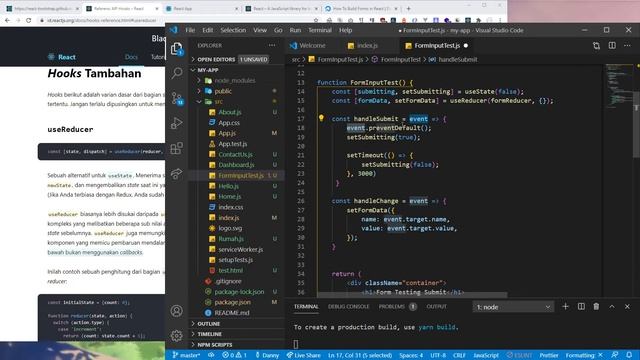Close the terminal panel

pyautogui.click(x=627, y=307)
